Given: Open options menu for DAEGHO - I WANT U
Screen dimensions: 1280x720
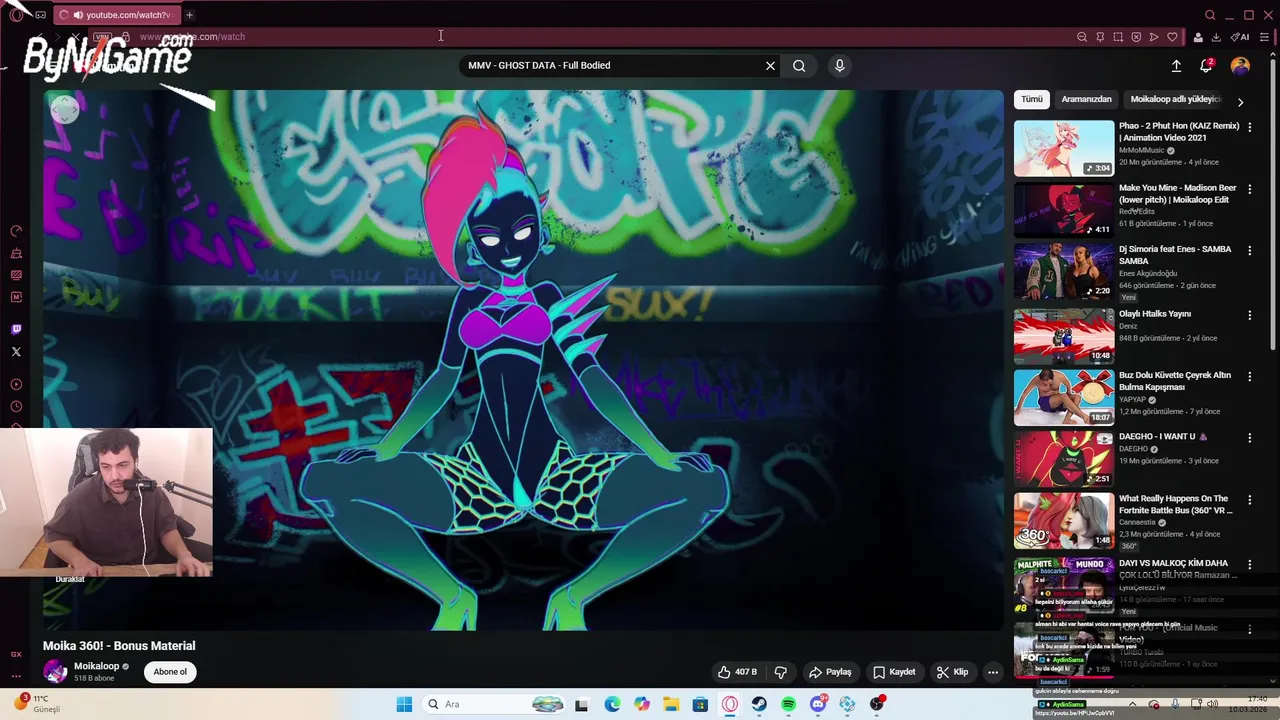Looking at the screenshot, I should click(1249, 438).
